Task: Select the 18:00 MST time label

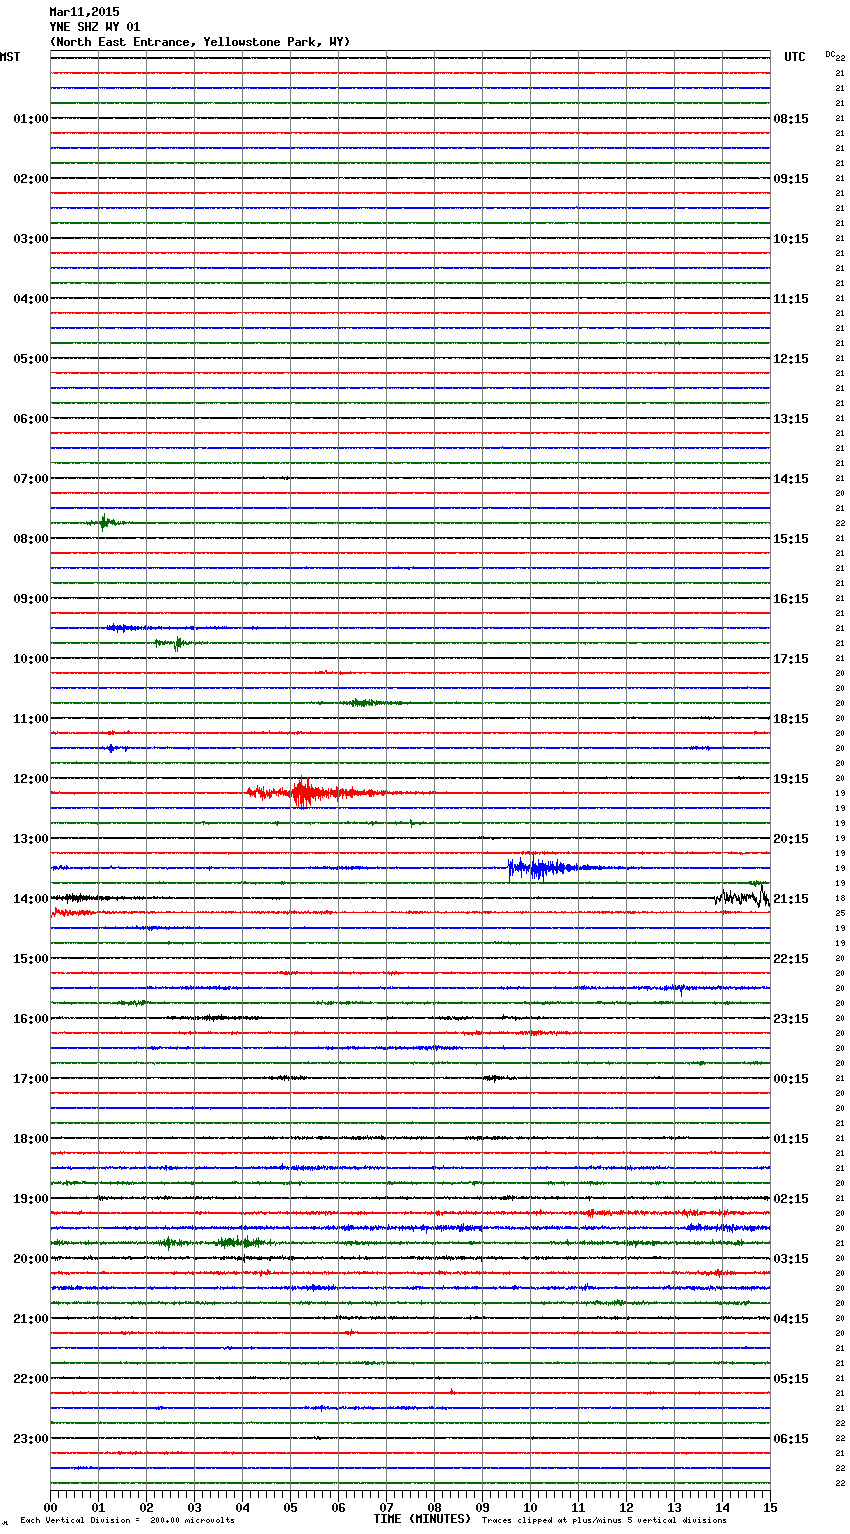Action: point(30,1139)
